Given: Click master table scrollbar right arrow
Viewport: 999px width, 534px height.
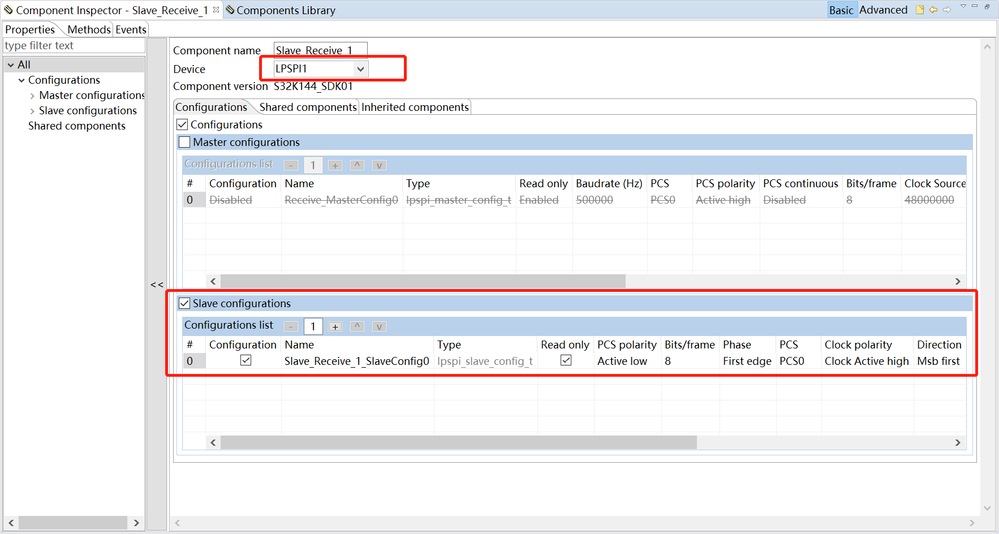Looking at the screenshot, I should pyautogui.click(x=958, y=281).
